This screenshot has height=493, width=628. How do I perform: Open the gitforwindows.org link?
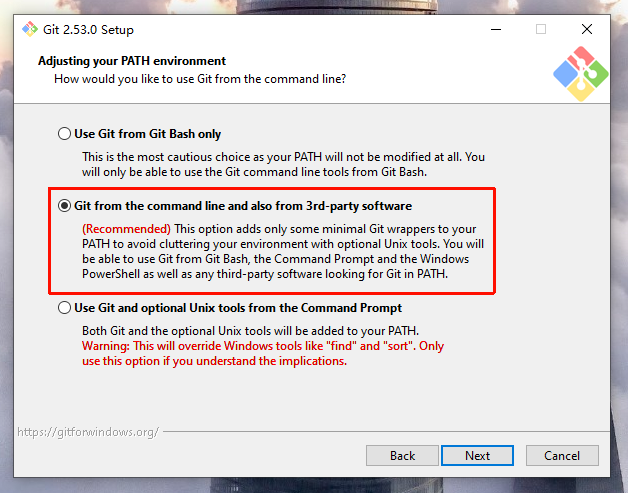tap(88, 432)
